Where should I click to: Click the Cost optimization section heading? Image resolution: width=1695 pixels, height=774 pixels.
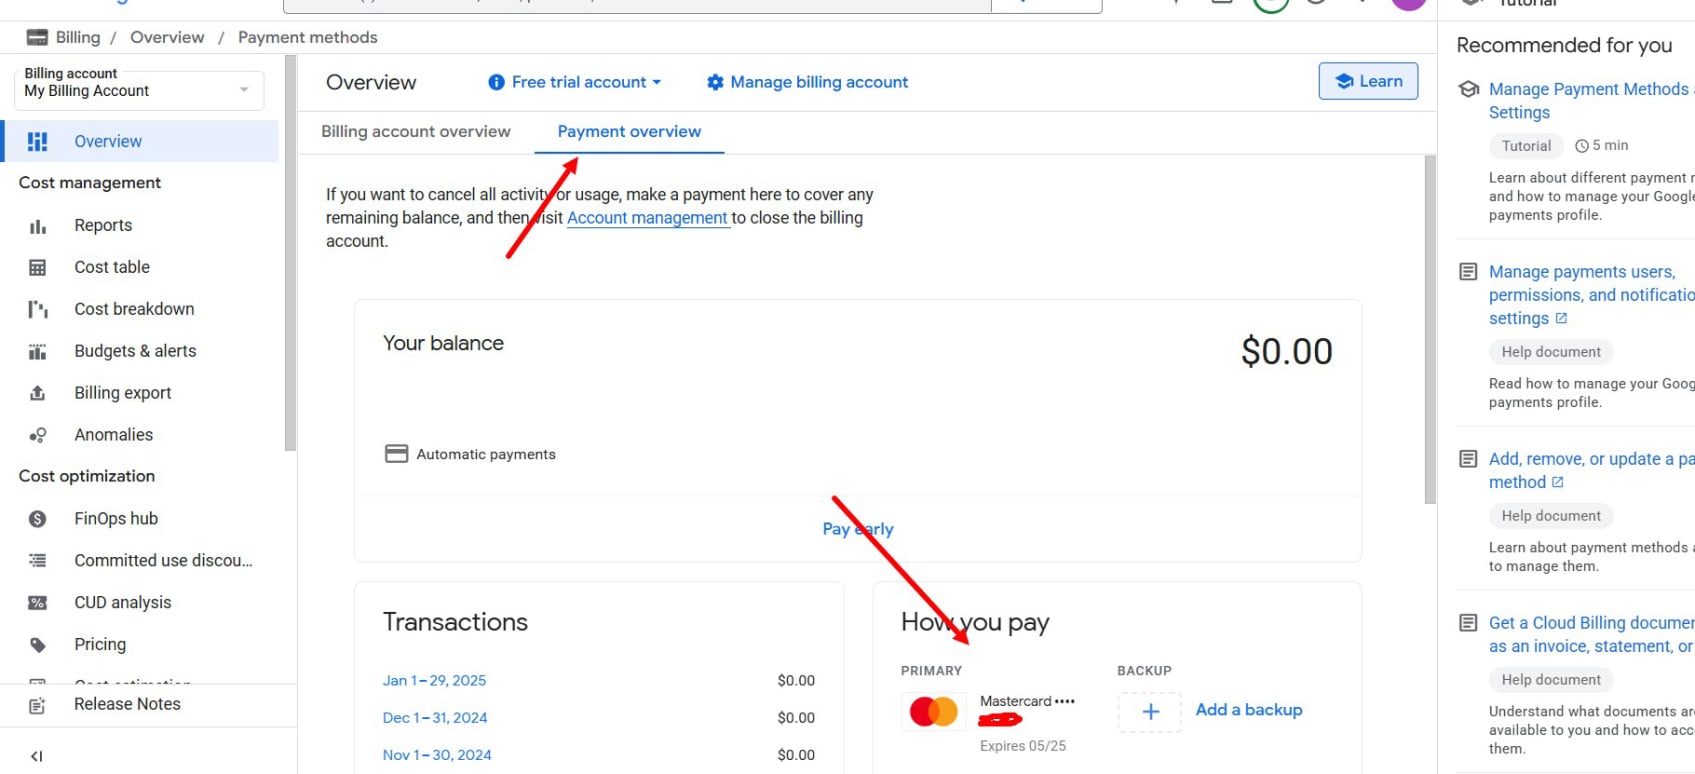87,477
